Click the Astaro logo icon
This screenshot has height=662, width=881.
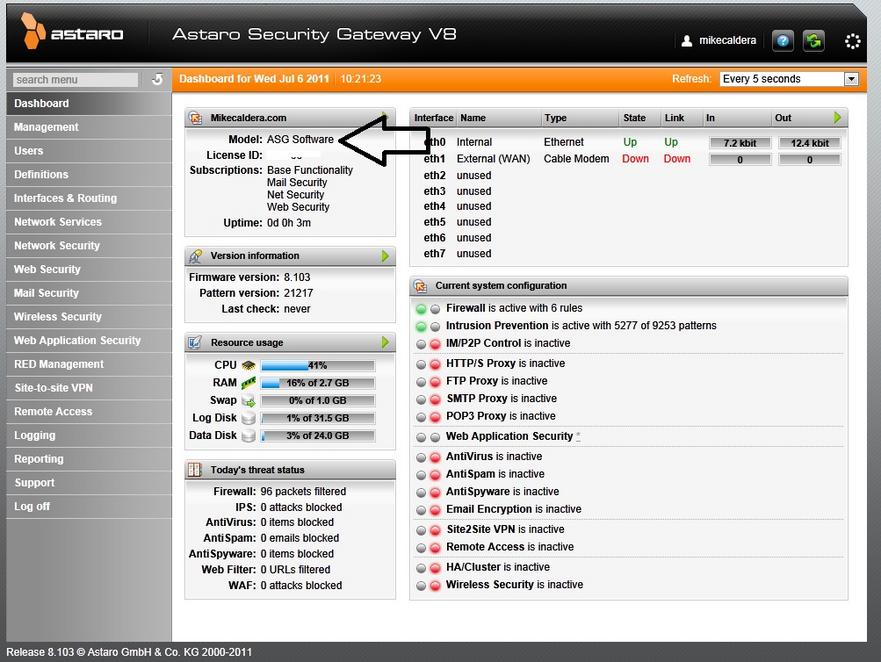coord(33,30)
